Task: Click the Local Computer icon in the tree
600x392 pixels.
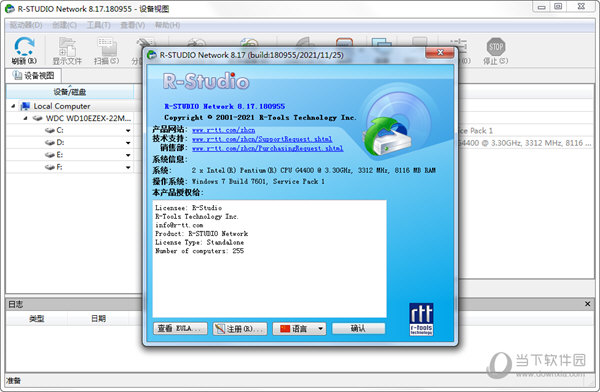Action: [25, 106]
